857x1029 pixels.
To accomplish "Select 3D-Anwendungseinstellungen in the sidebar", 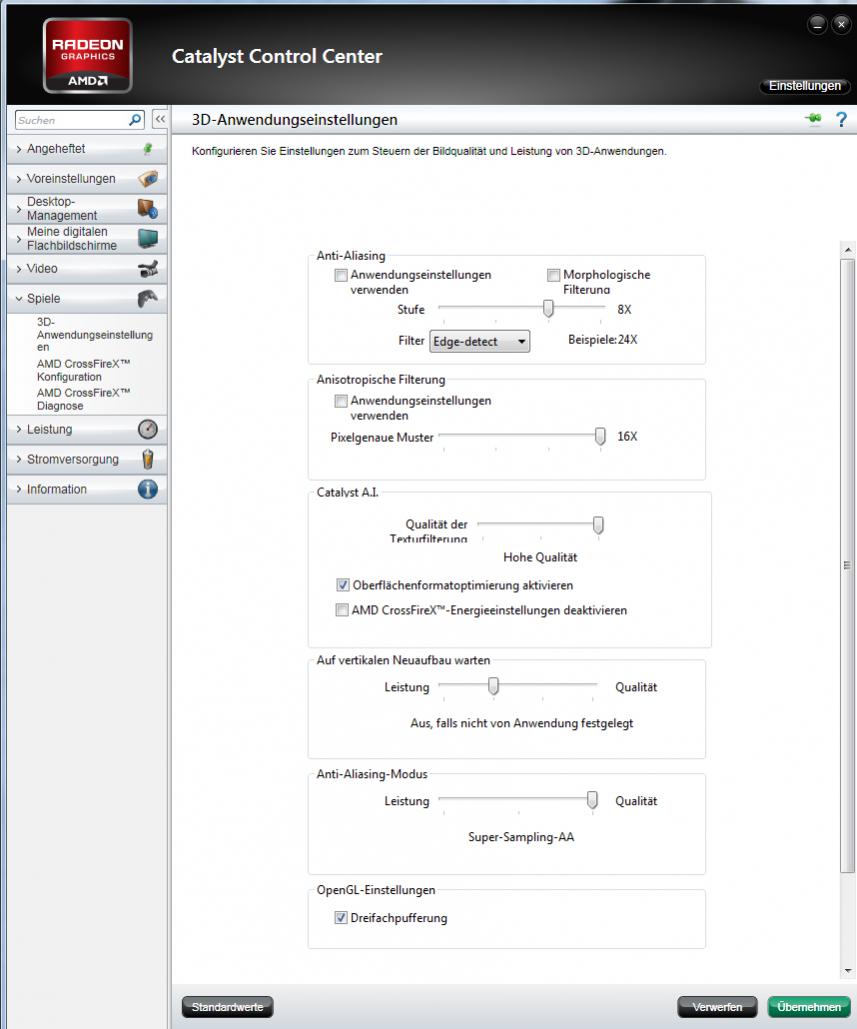I will [x=94, y=335].
